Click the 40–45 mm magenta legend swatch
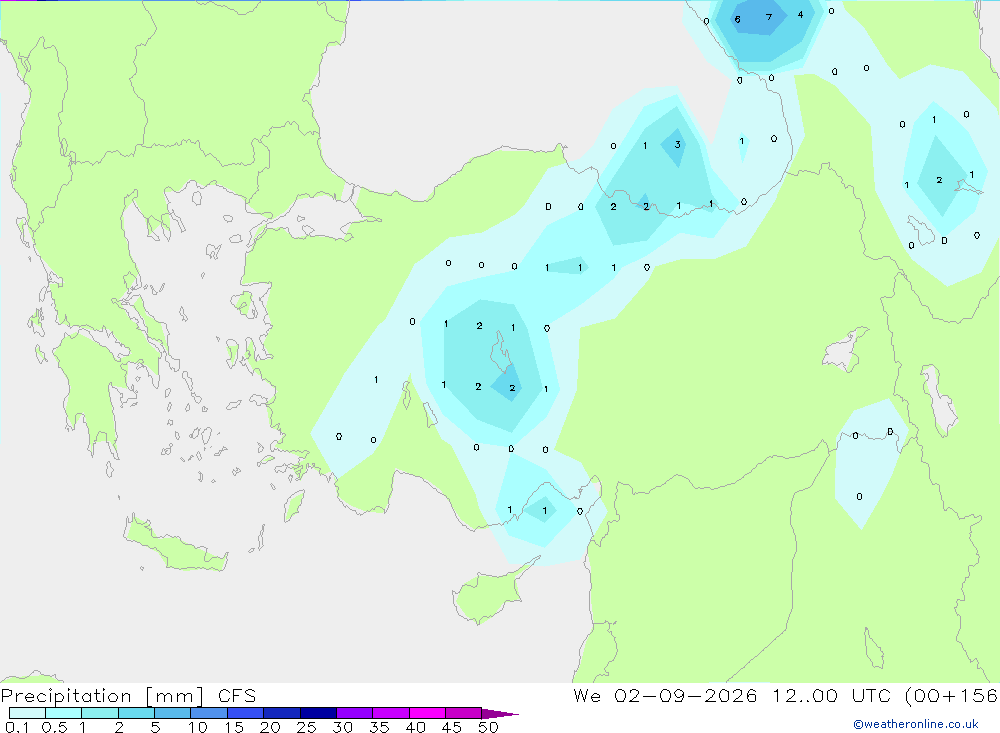 click(x=427, y=713)
